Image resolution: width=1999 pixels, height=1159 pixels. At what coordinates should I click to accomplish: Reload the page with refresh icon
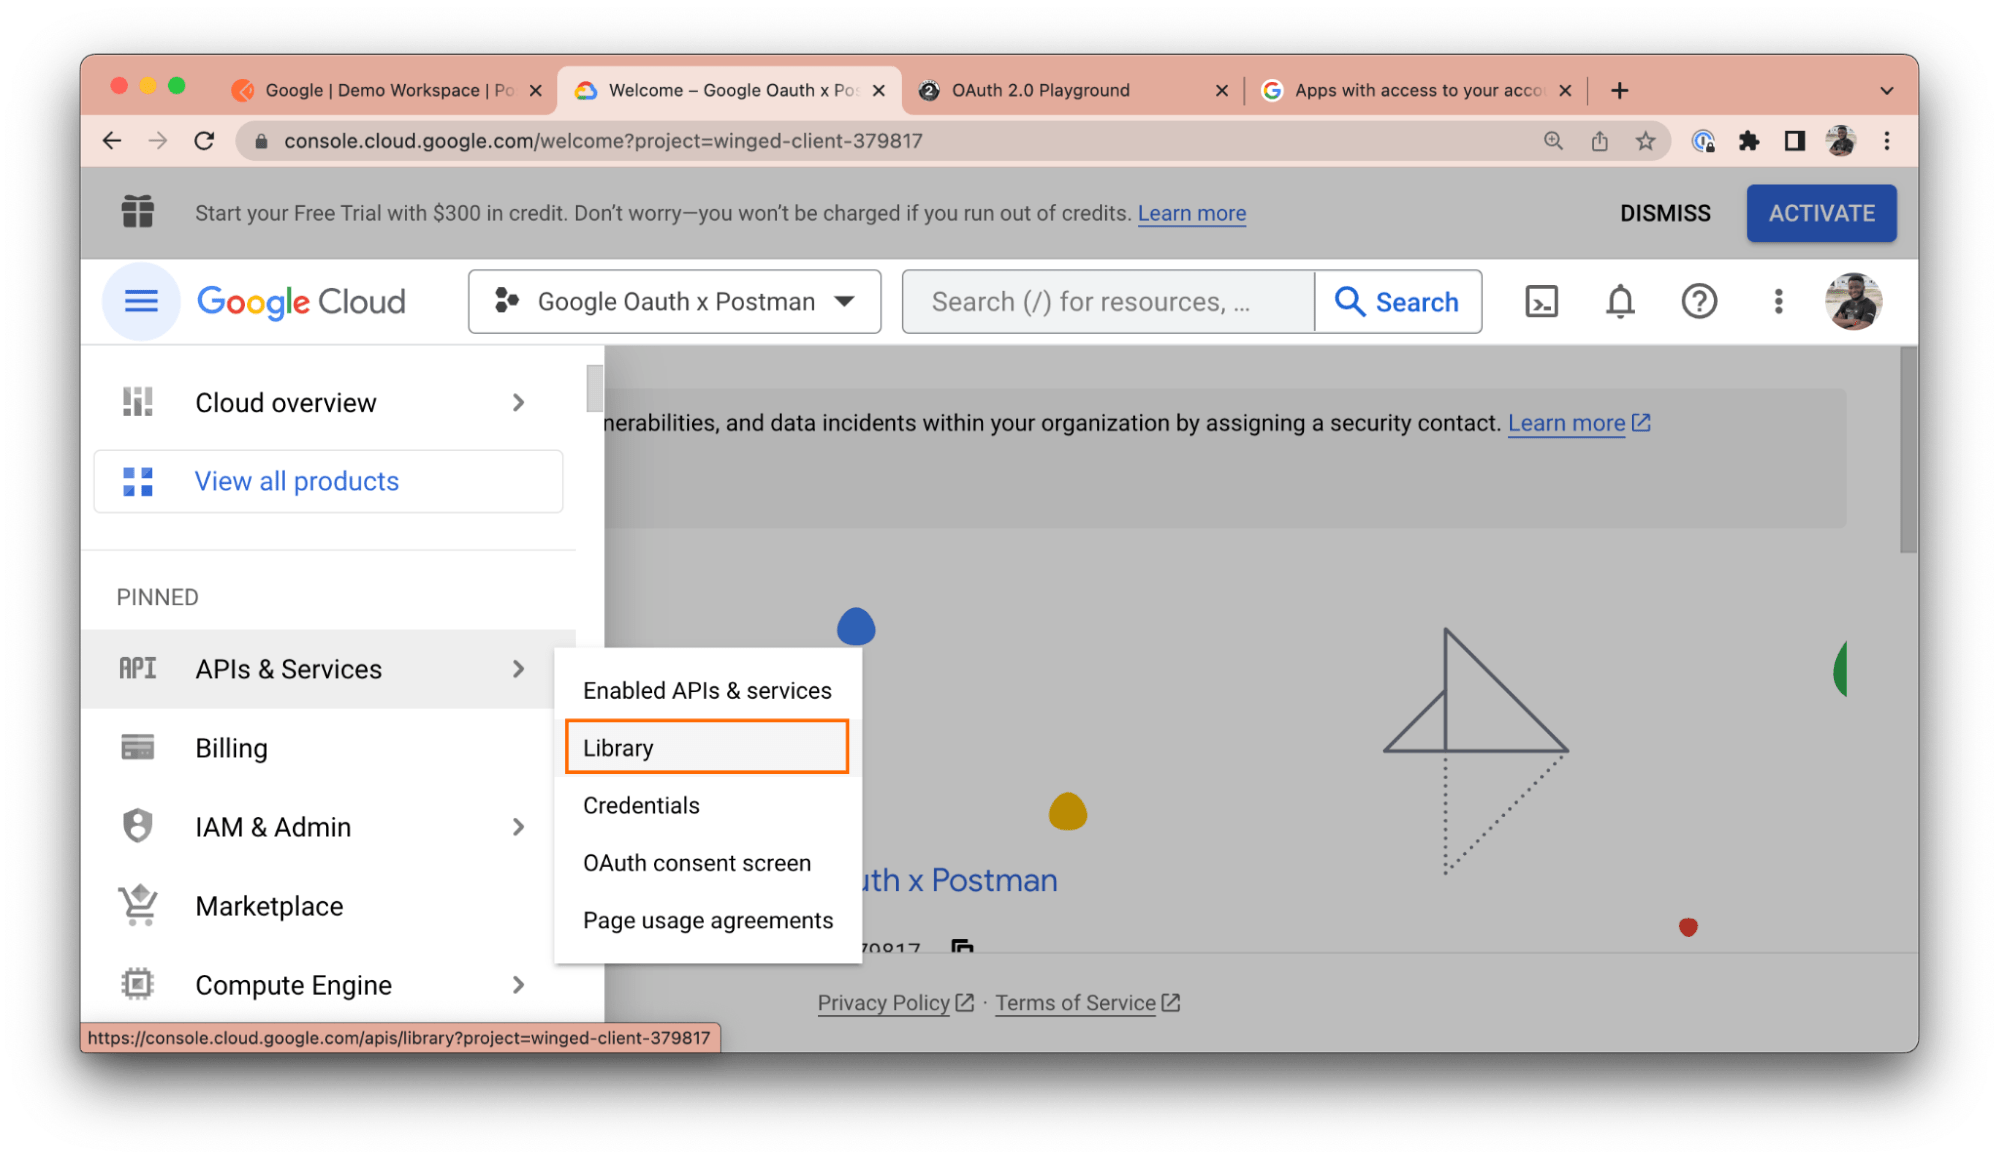[x=204, y=141]
